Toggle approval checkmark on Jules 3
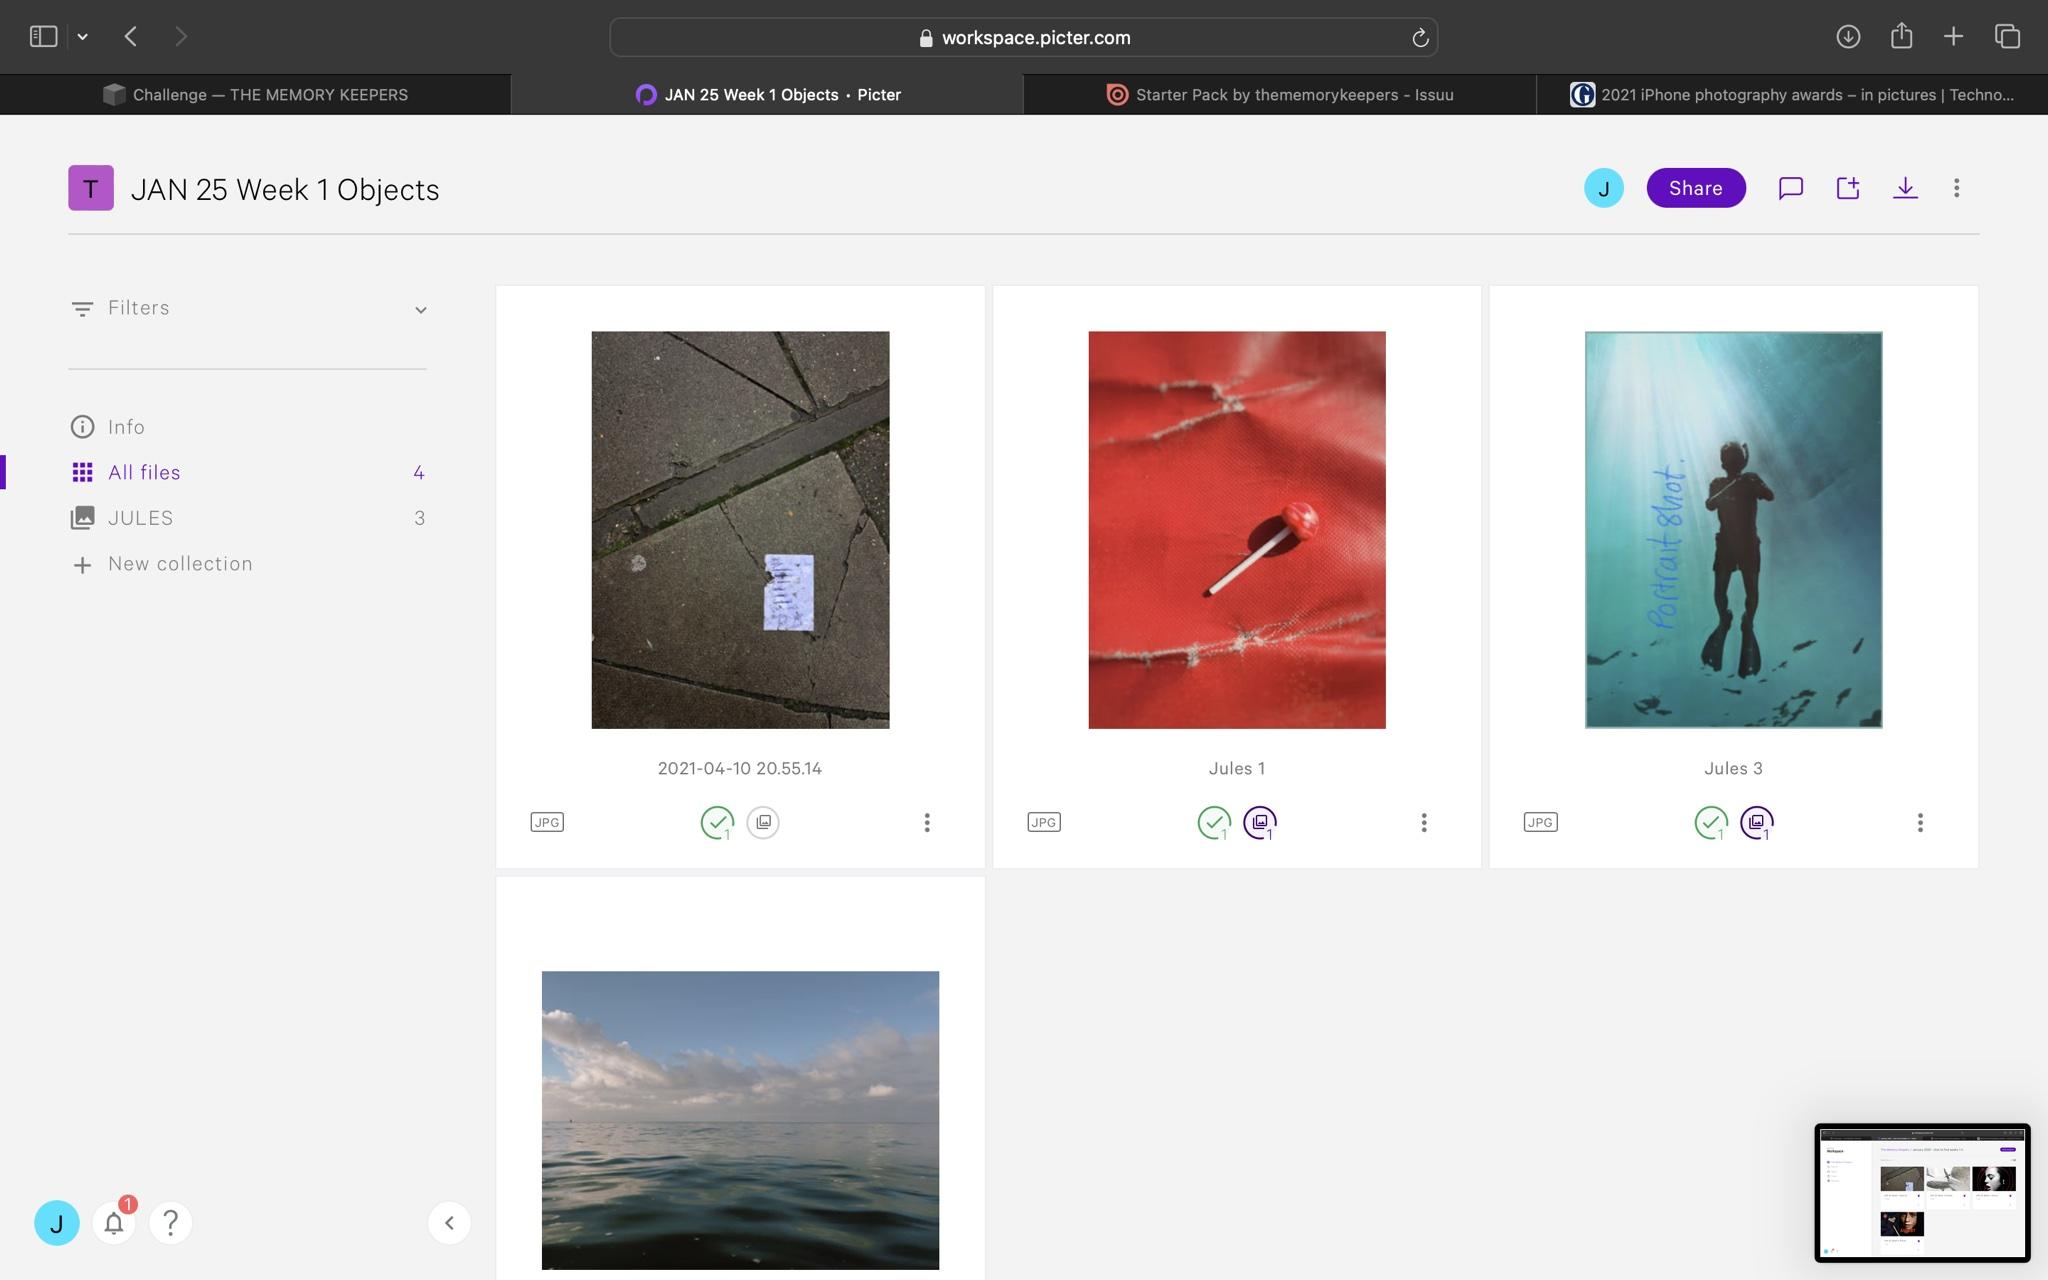This screenshot has width=2048, height=1280. [1710, 822]
